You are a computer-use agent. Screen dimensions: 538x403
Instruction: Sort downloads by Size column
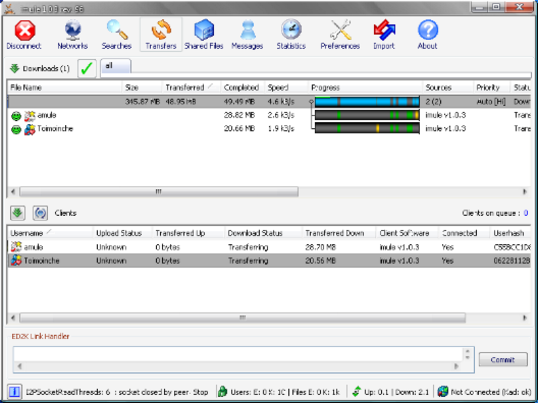(142, 87)
